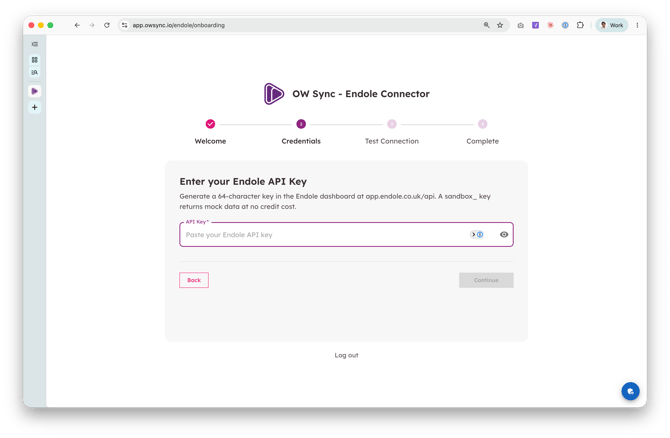The width and height of the screenshot is (670, 438).
Task: Toggle API key visibility eye
Action: [504, 235]
